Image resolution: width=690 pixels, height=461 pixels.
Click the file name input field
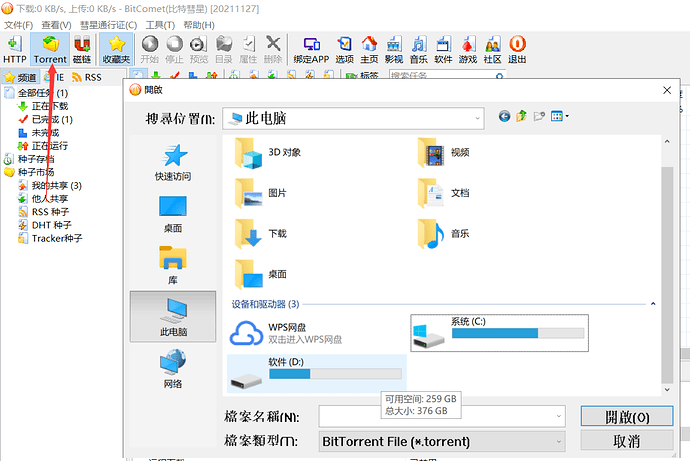(442, 416)
